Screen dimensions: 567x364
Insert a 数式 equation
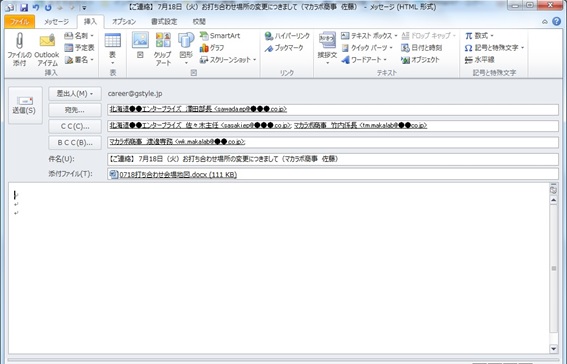pyautogui.click(x=479, y=36)
